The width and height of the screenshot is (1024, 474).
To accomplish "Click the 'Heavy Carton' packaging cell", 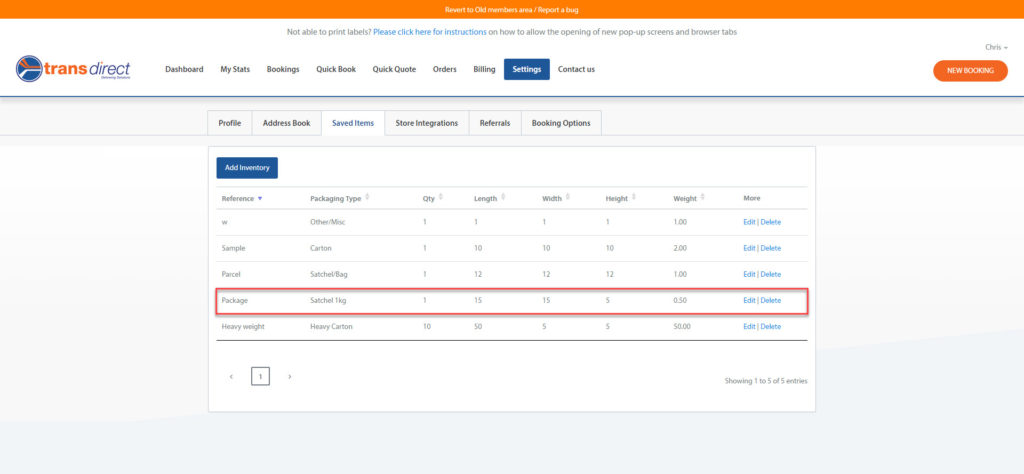I will coord(331,326).
